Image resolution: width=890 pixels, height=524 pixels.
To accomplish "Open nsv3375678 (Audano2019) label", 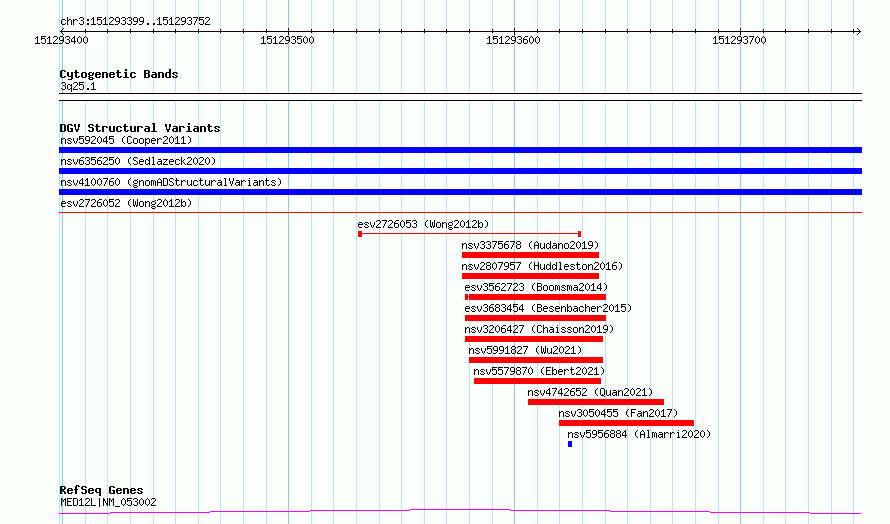I will point(530,245).
